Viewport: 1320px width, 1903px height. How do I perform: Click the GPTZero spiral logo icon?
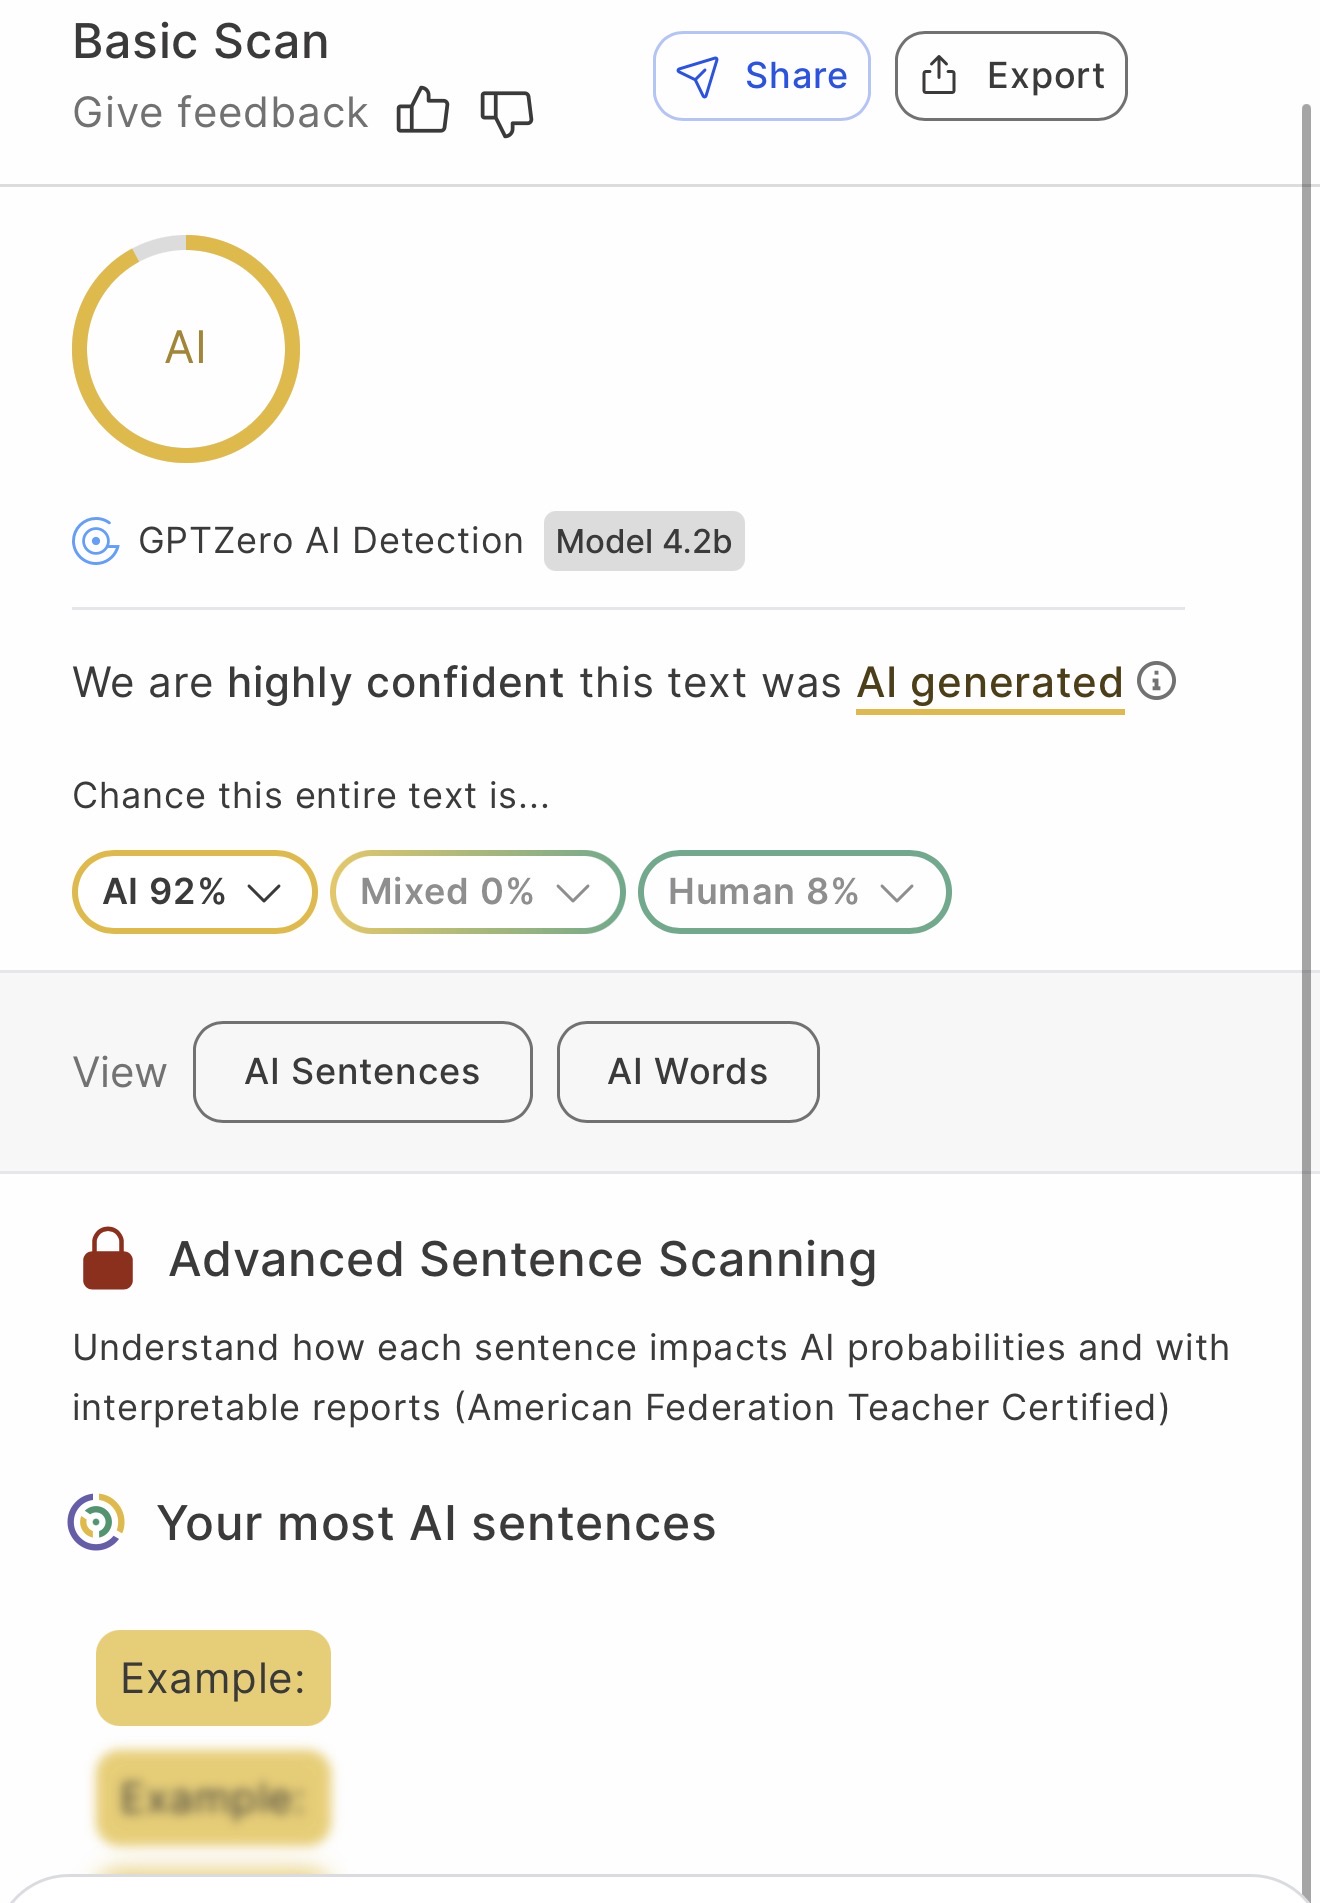point(96,541)
